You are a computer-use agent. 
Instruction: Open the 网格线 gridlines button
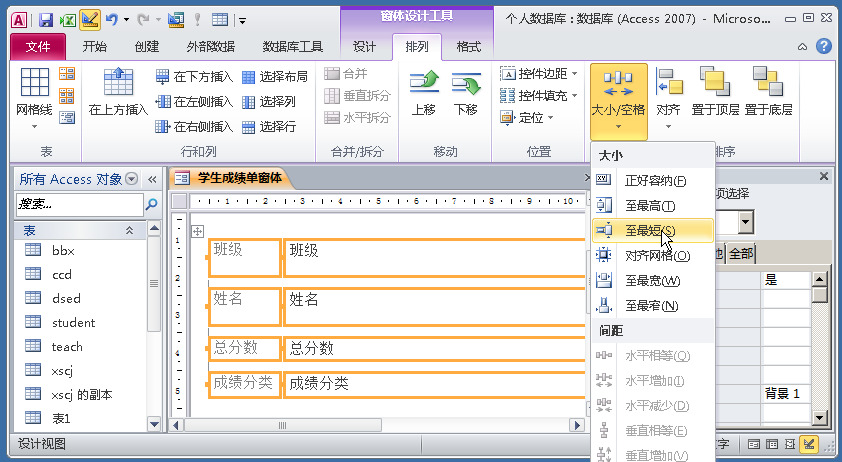click(x=34, y=98)
